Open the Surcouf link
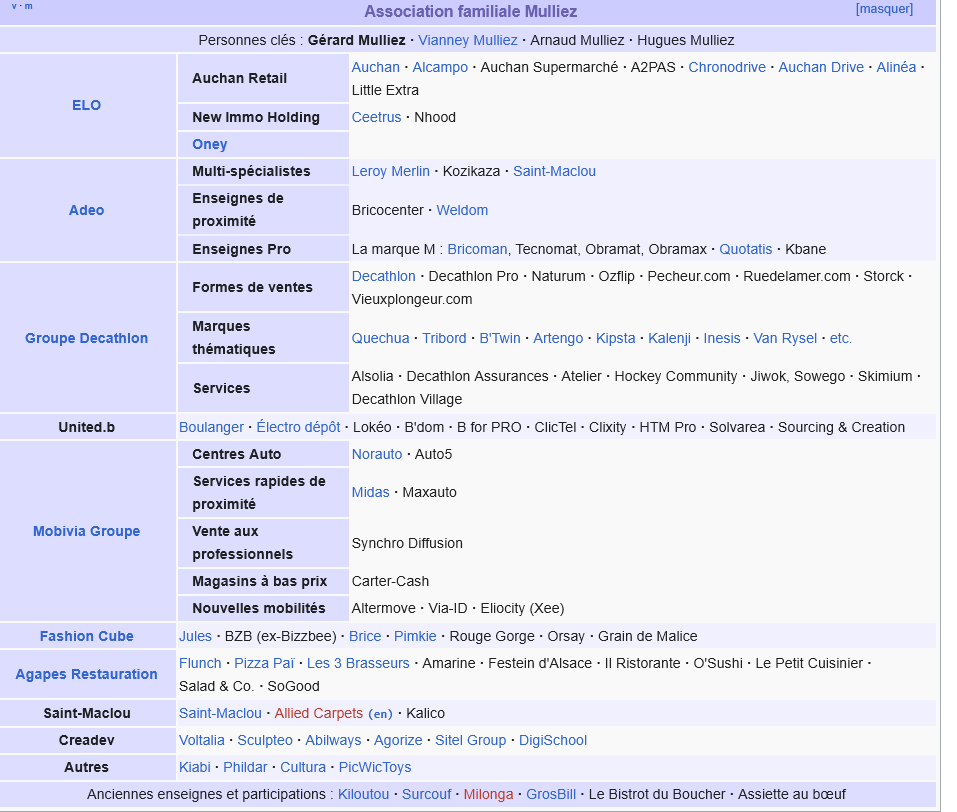 click(x=426, y=794)
